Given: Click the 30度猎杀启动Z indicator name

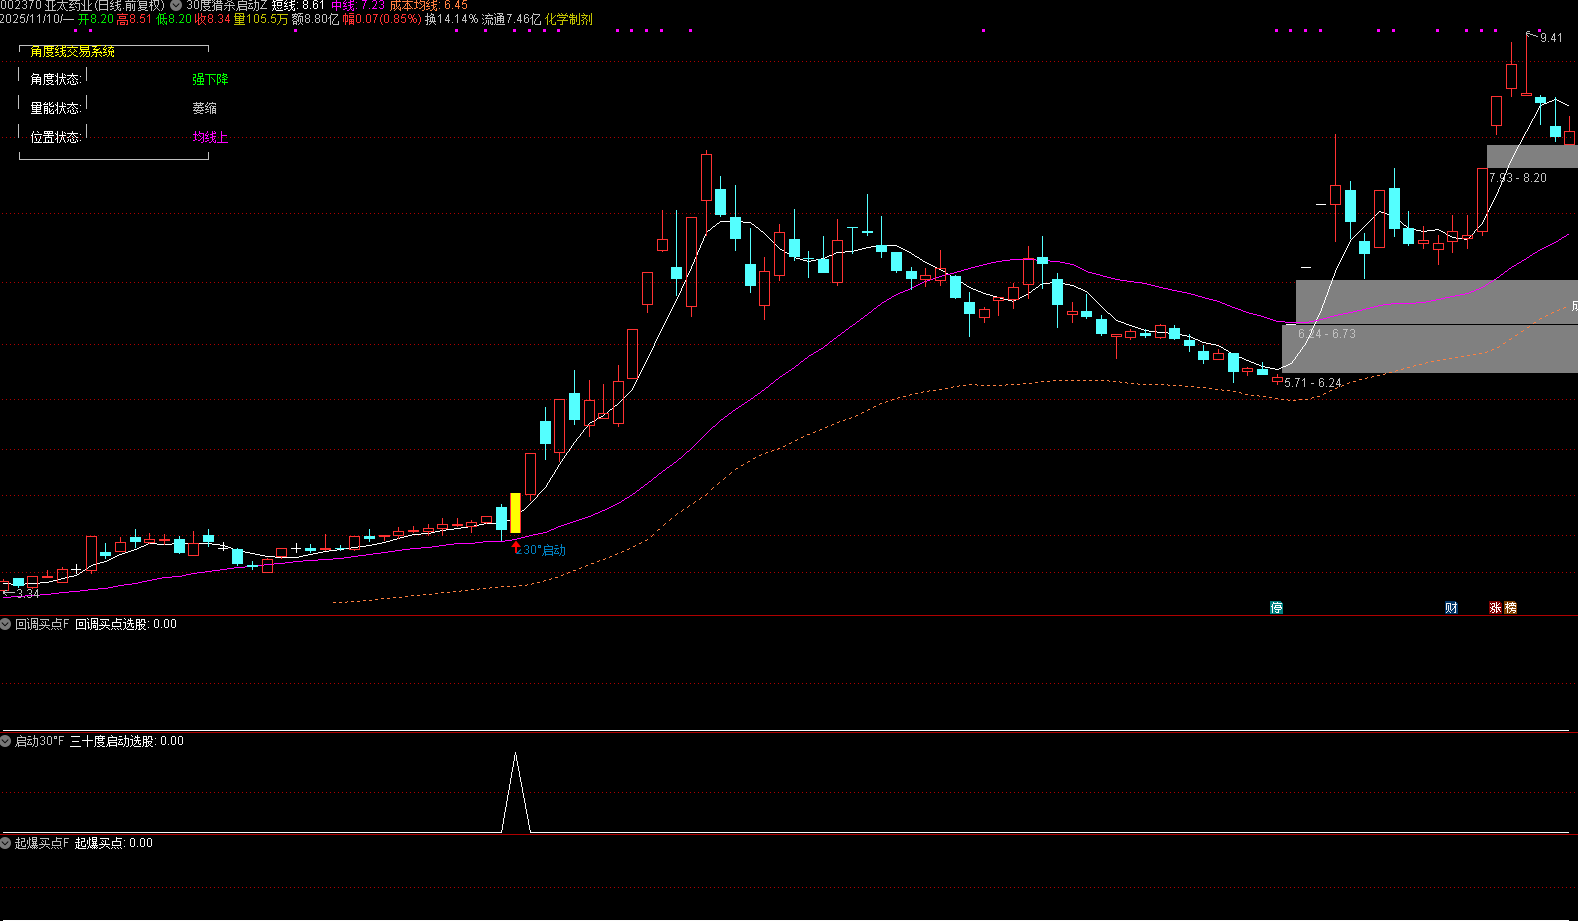Looking at the screenshot, I should tap(226, 6).
